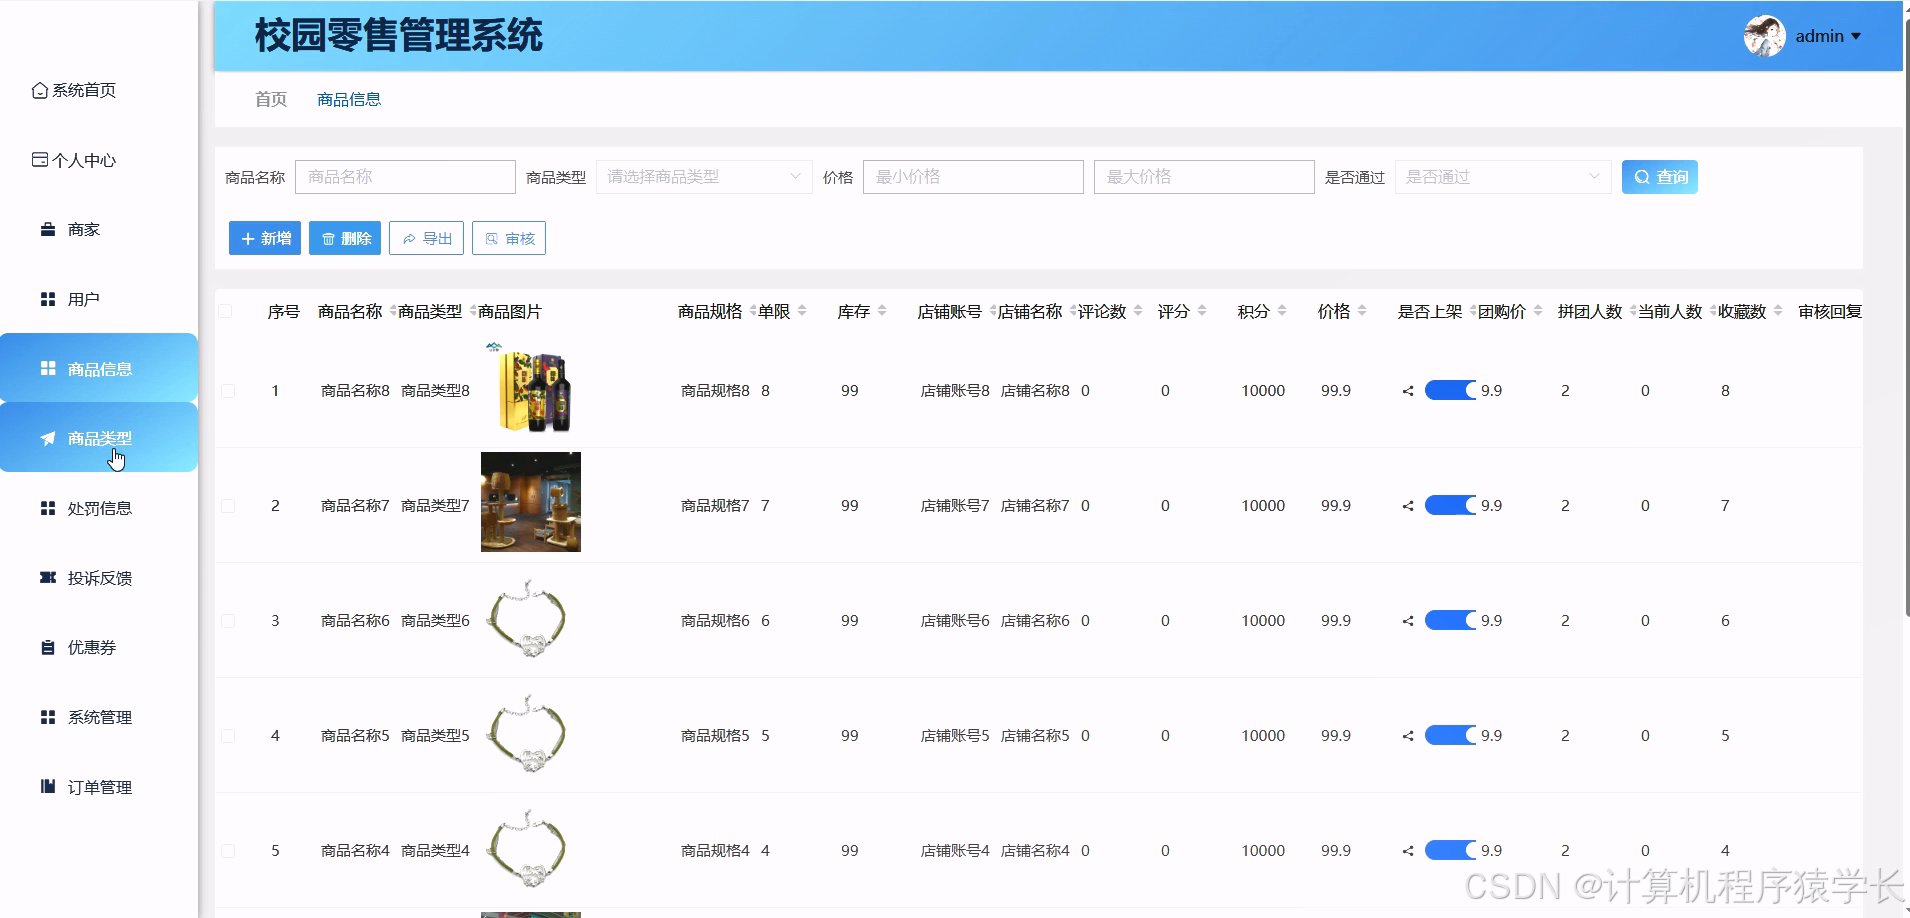Switch to the 首页 tab

[x=270, y=99]
